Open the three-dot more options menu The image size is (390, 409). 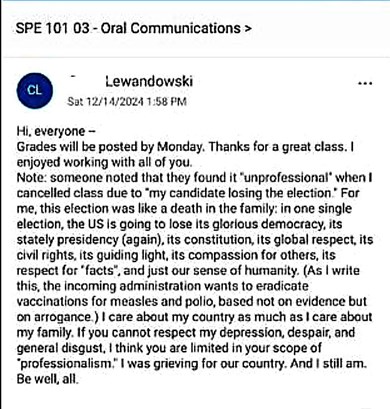coord(365,84)
